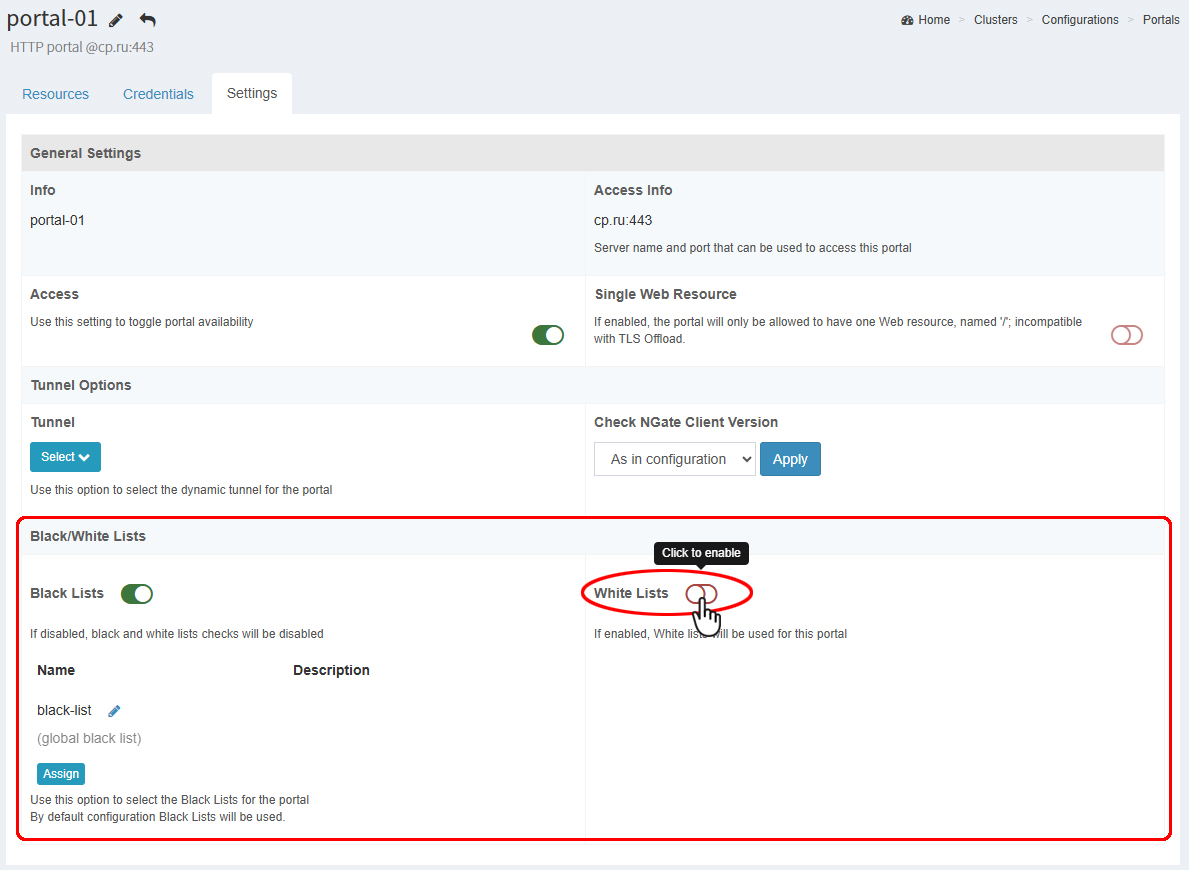Click the Name column header
Viewport: 1189px width, 870px height.
[x=56, y=670]
